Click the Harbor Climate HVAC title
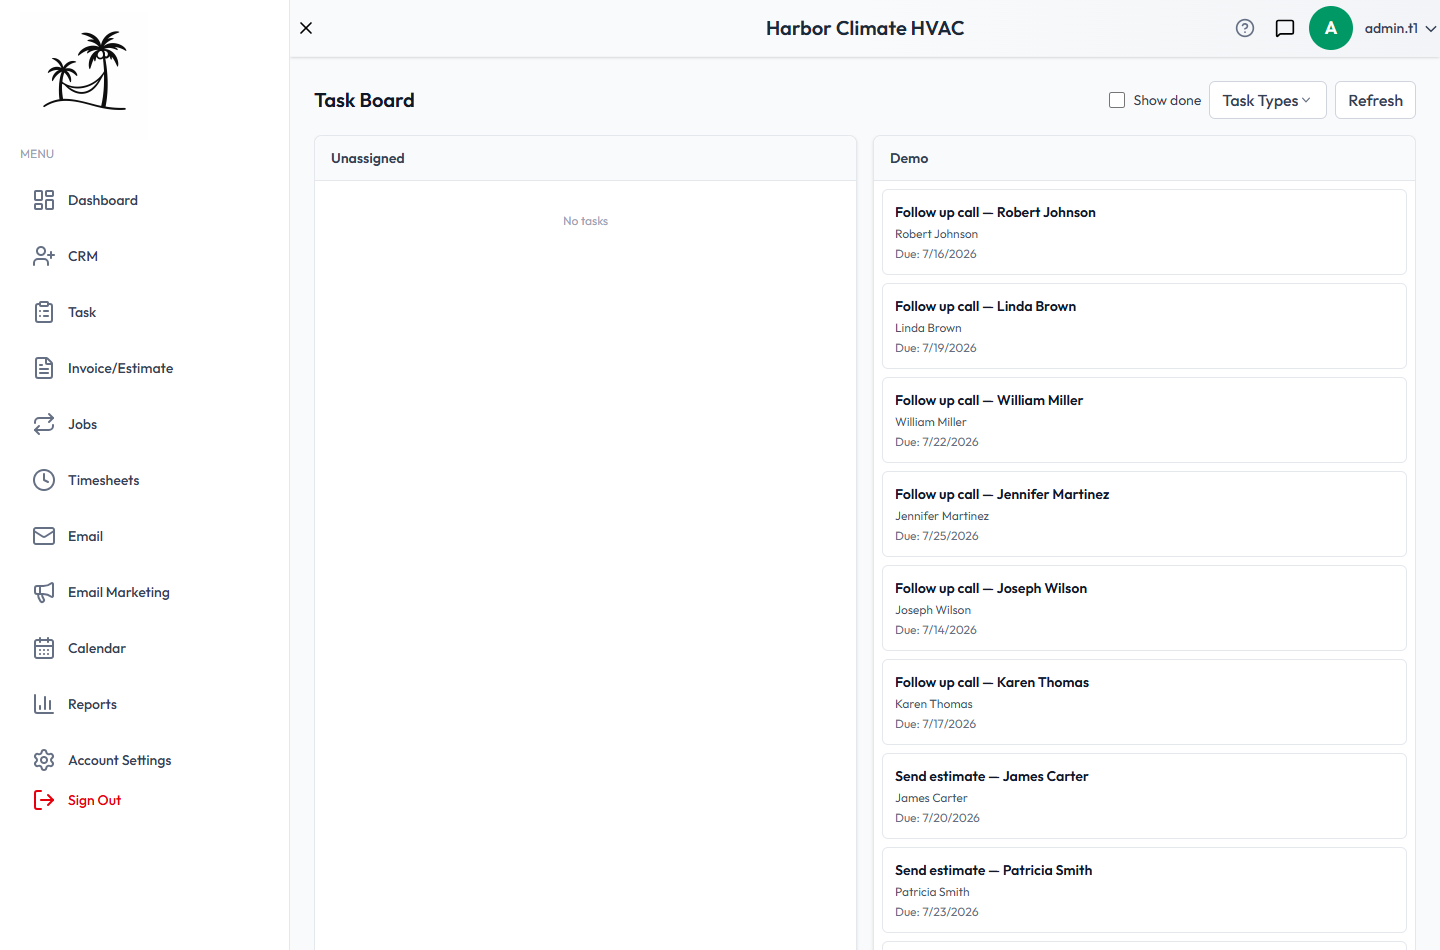 click(x=865, y=28)
